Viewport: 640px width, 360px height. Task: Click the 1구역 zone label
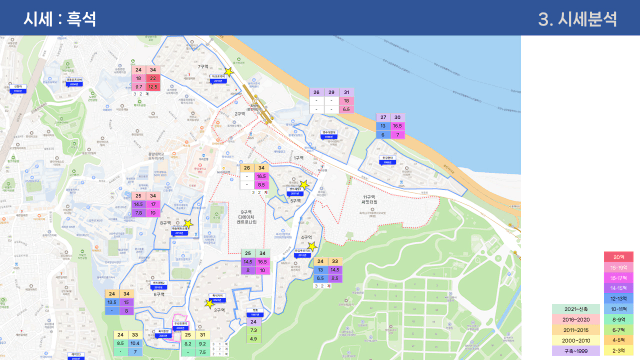(x=298, y=158)
